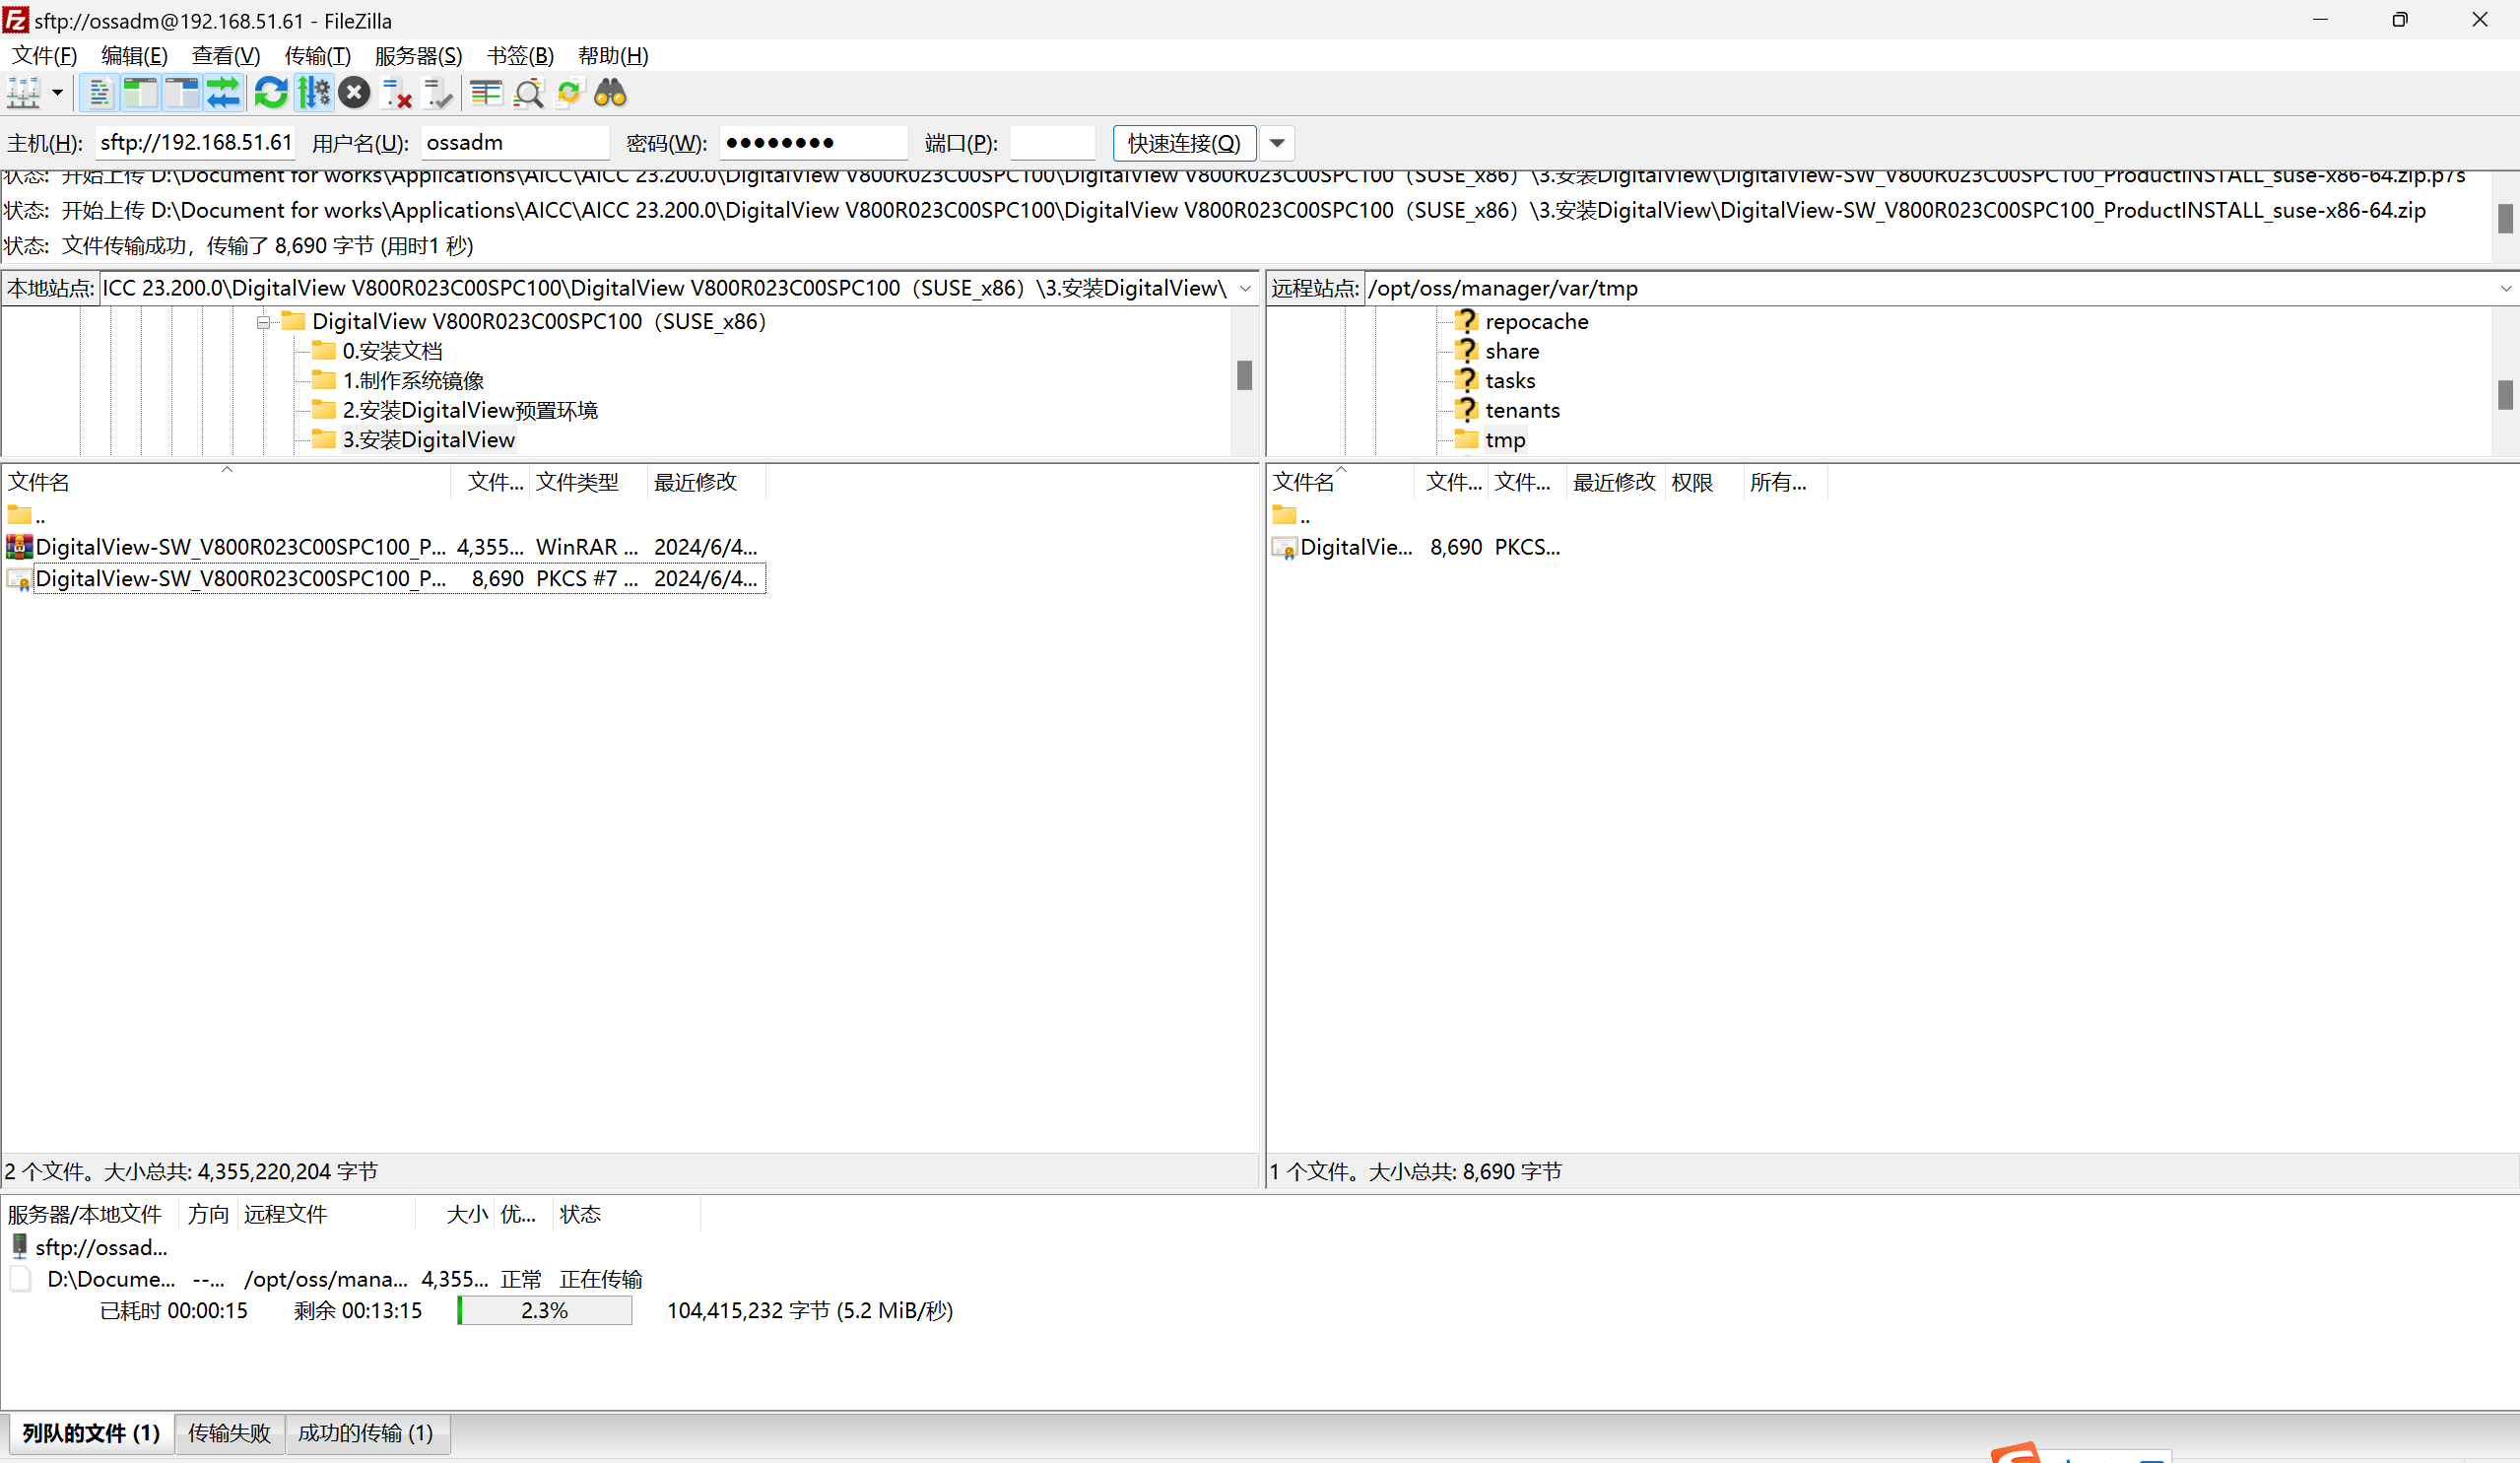Toggle message log display icon
The width and height of the screenshot is (2520, 1463).
[x=99, y=93]
